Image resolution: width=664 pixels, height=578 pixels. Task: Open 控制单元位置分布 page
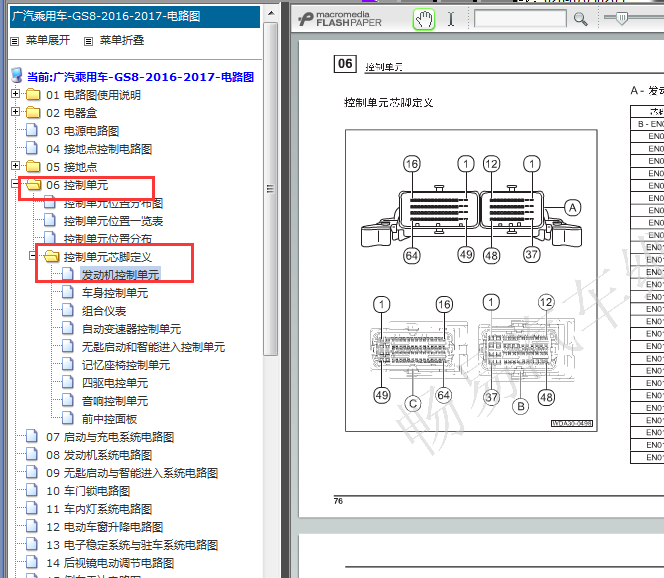coord(108,239)
